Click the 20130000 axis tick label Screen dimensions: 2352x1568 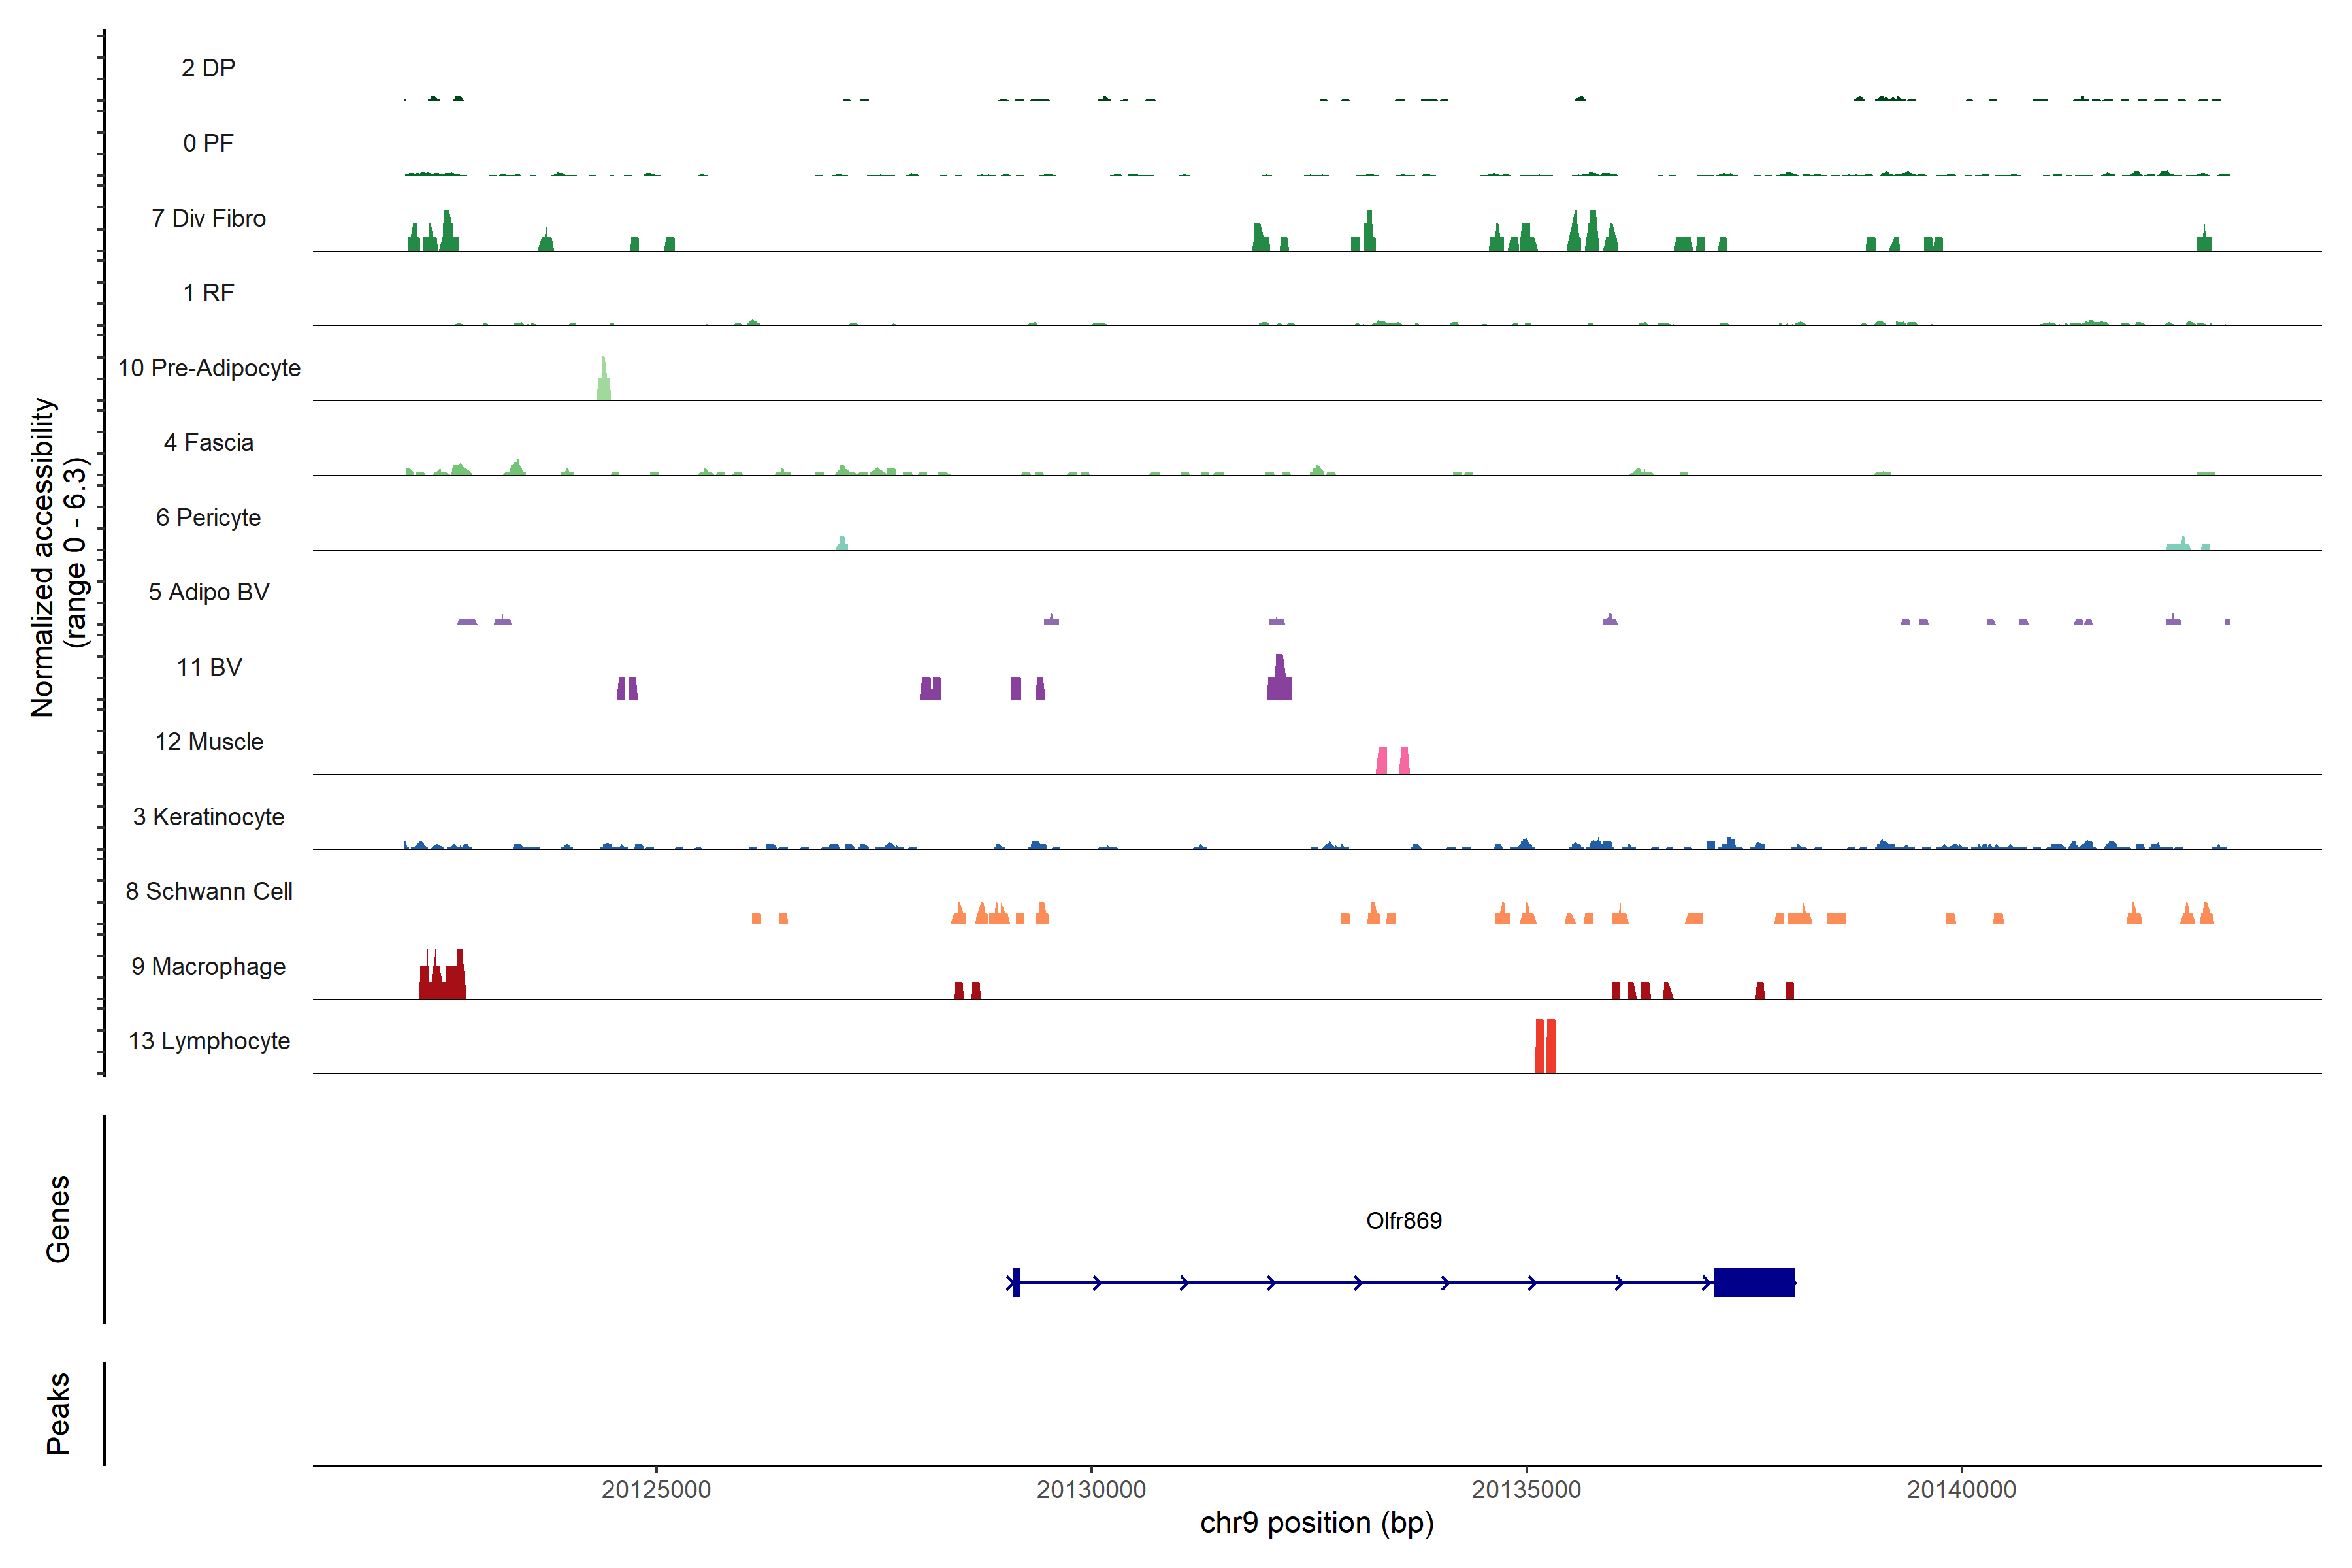[x=1091, y=1489]
